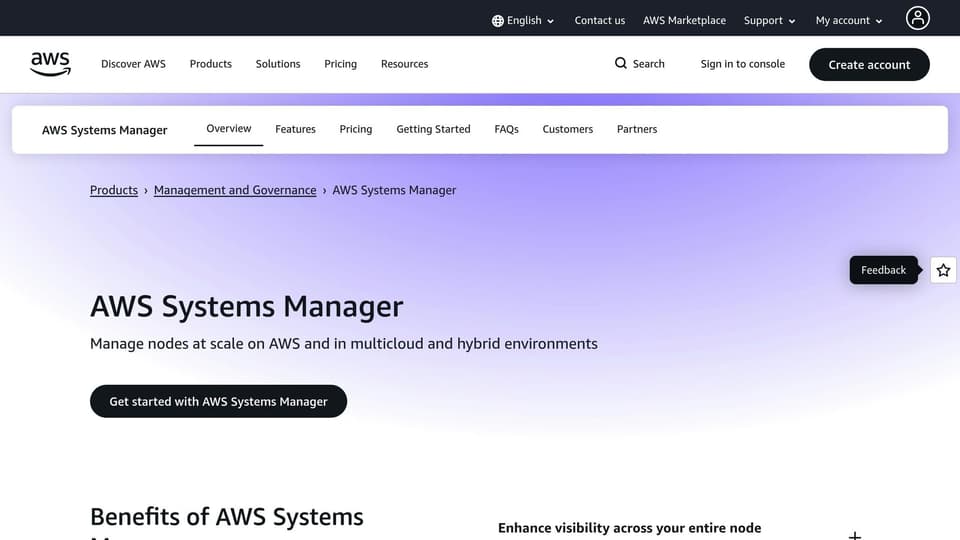Image resolution: width=960 pixels, height=540 pixels.
Task: Switch to the Getting Started tab
Action: click(x=433, y=129)
